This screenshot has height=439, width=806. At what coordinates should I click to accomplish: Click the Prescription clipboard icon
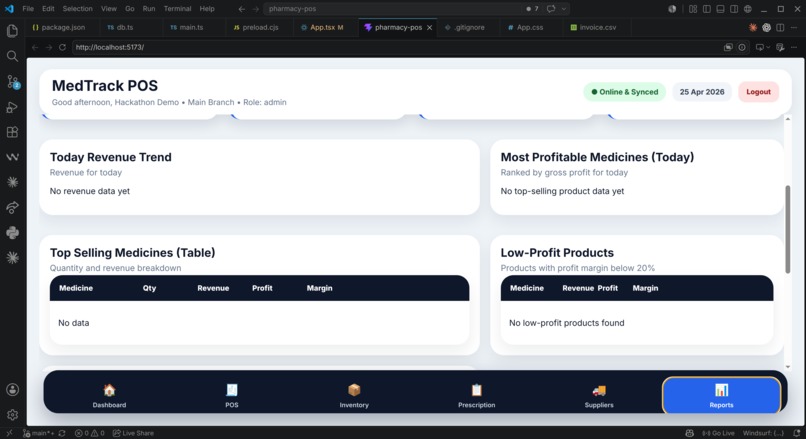[477, 390]
